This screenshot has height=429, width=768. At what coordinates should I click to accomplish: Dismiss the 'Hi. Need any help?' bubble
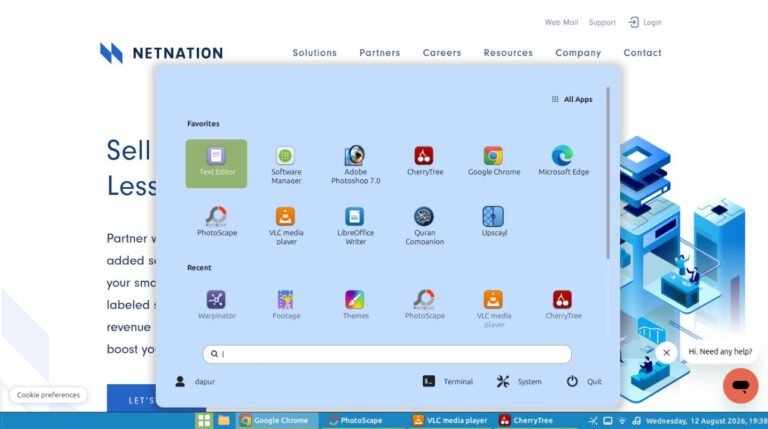666,352
